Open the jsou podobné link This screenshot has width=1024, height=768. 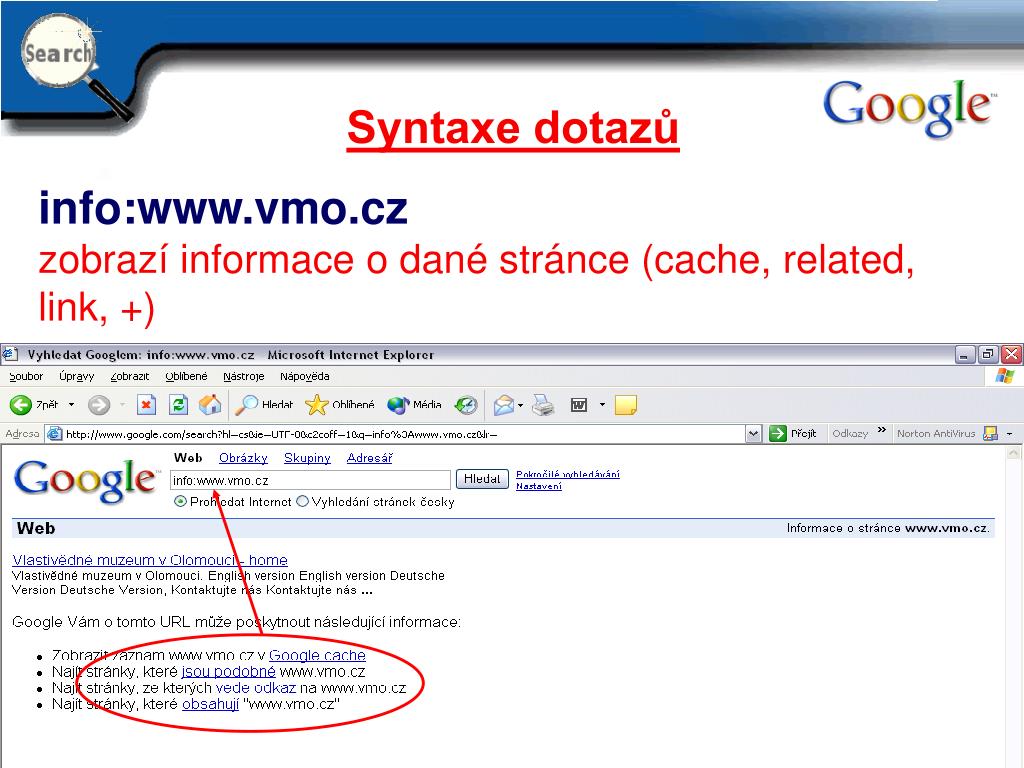pos(229,671)
